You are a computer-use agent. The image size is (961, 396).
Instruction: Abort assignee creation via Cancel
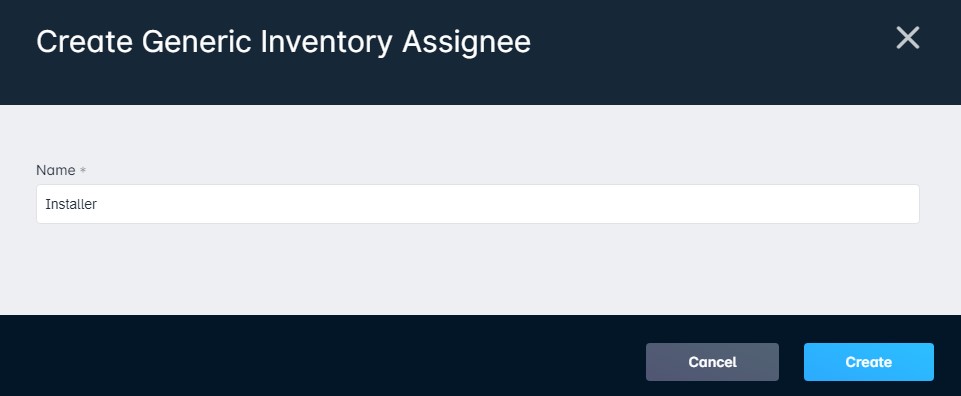click(712, 362)
